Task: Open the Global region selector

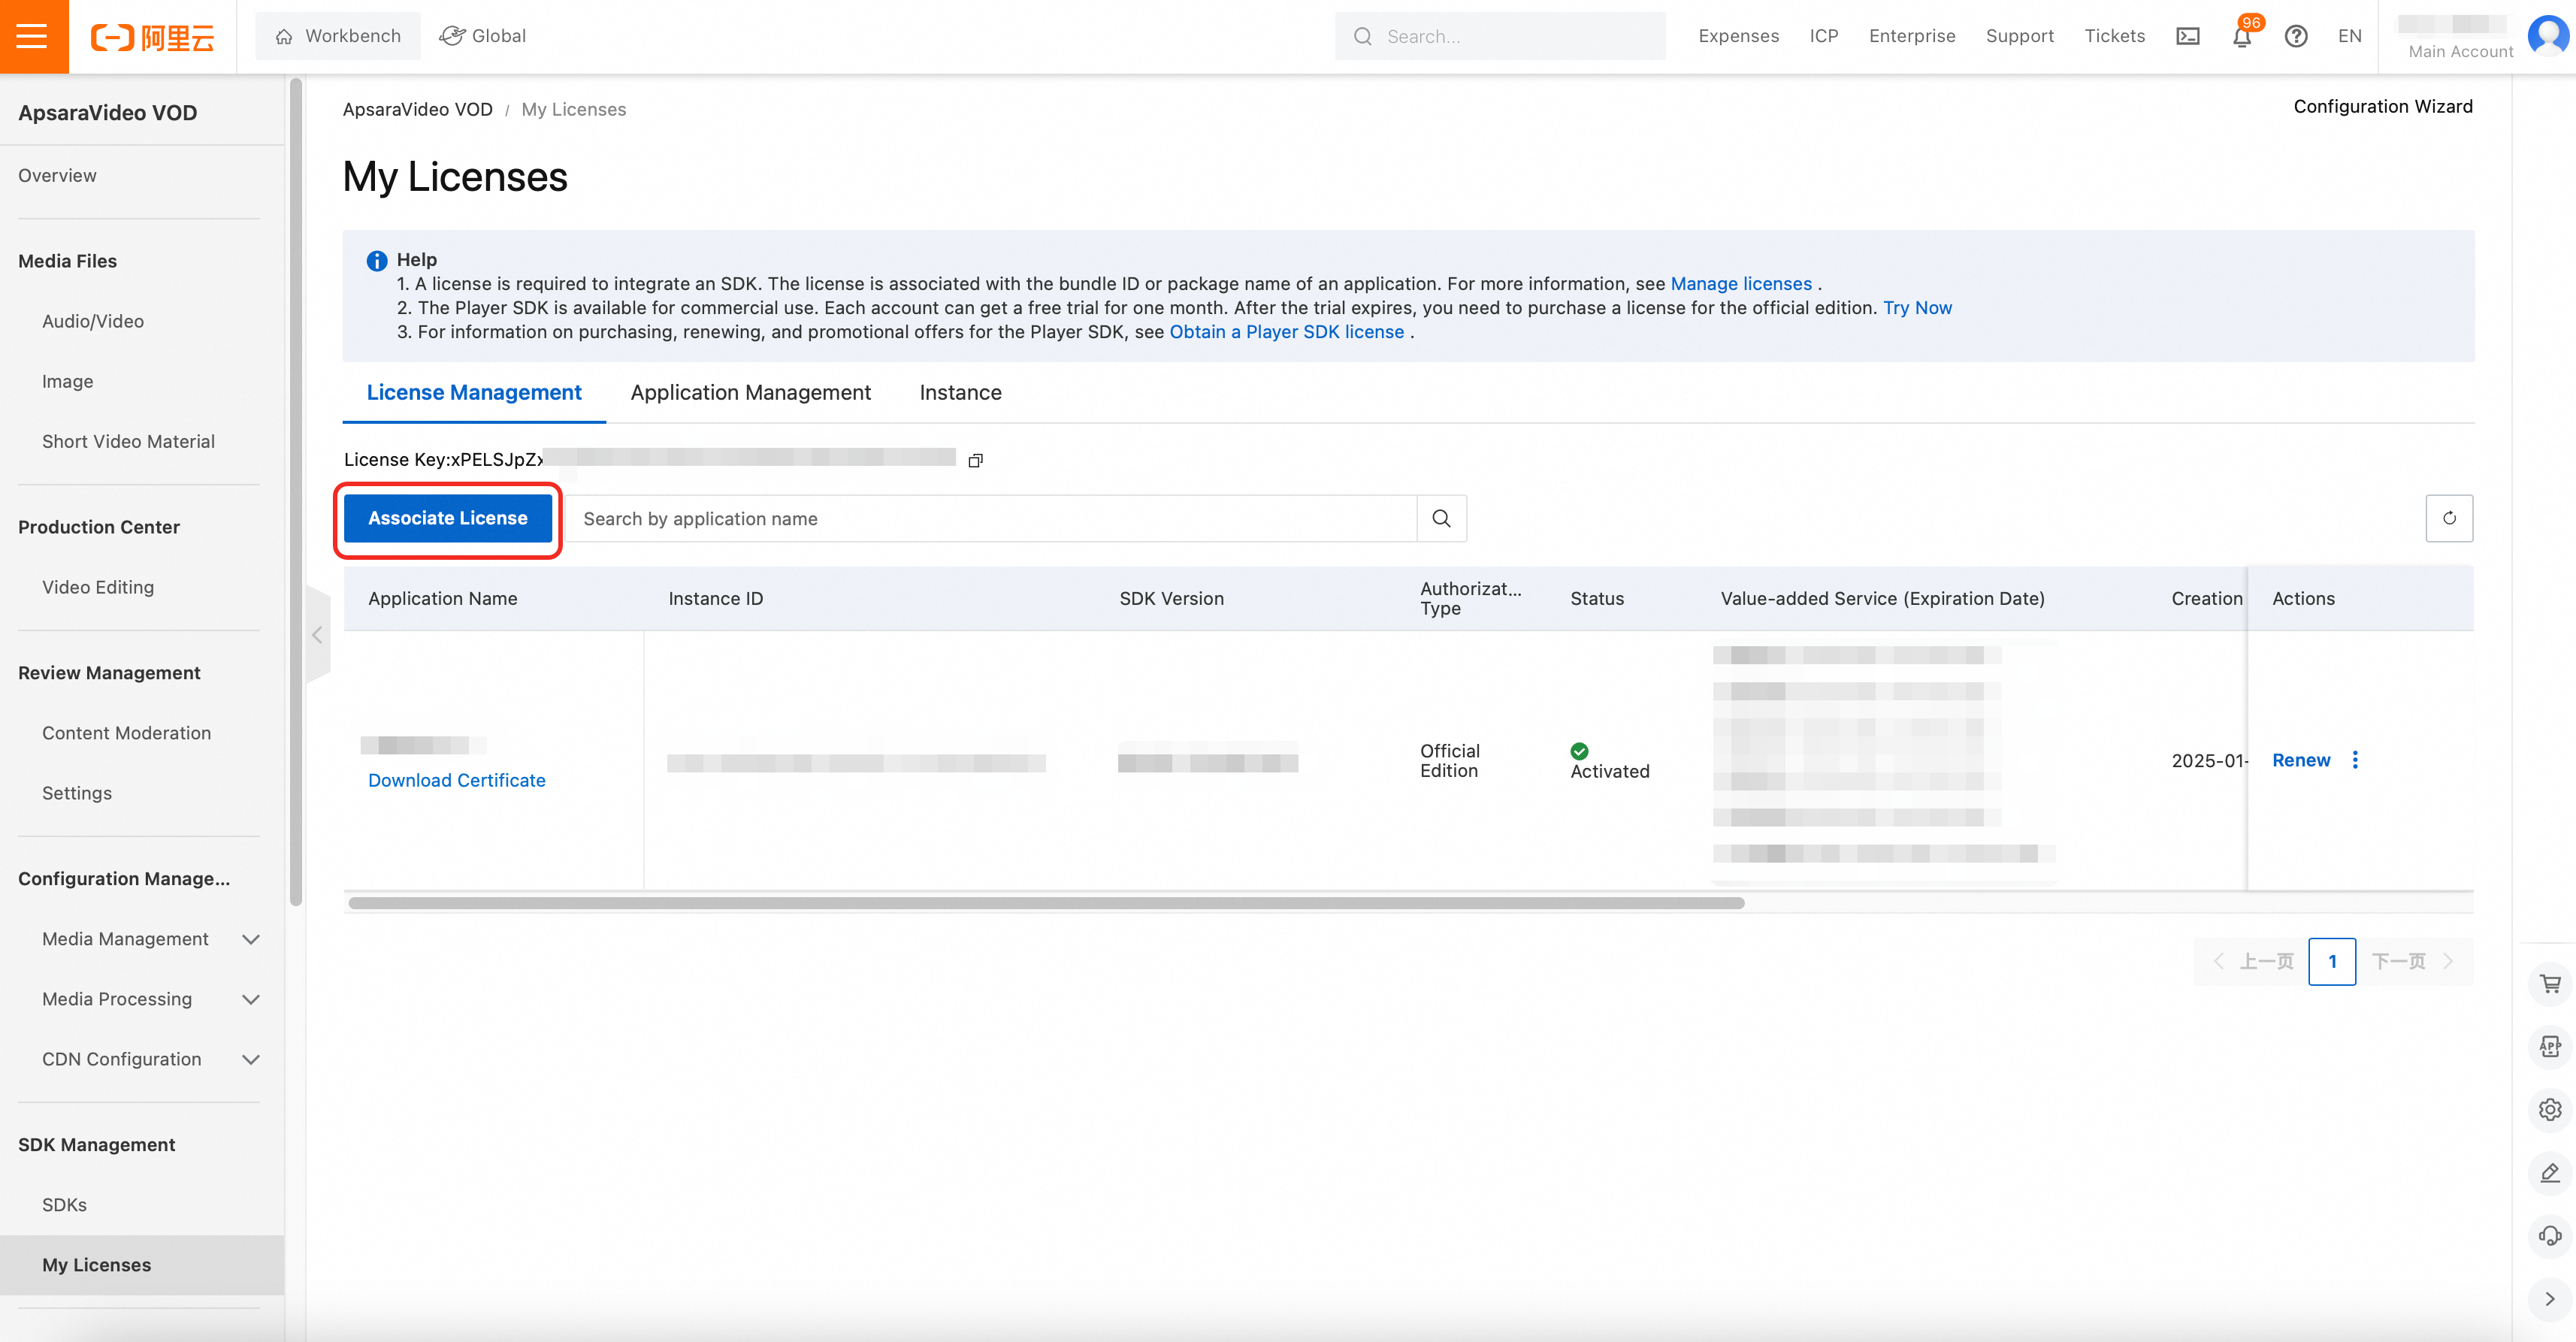Action: tap(483, 36)
